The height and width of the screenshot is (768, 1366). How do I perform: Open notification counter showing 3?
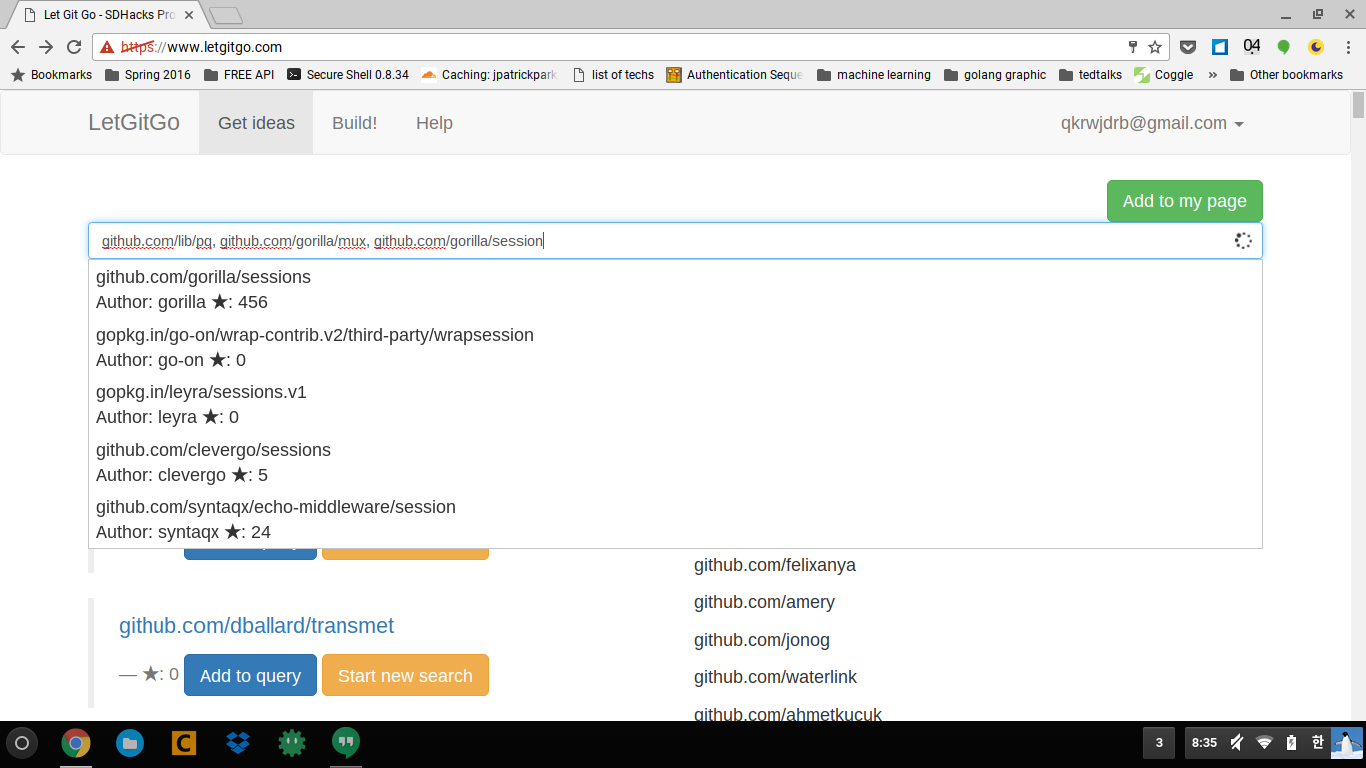[1159, 743]
